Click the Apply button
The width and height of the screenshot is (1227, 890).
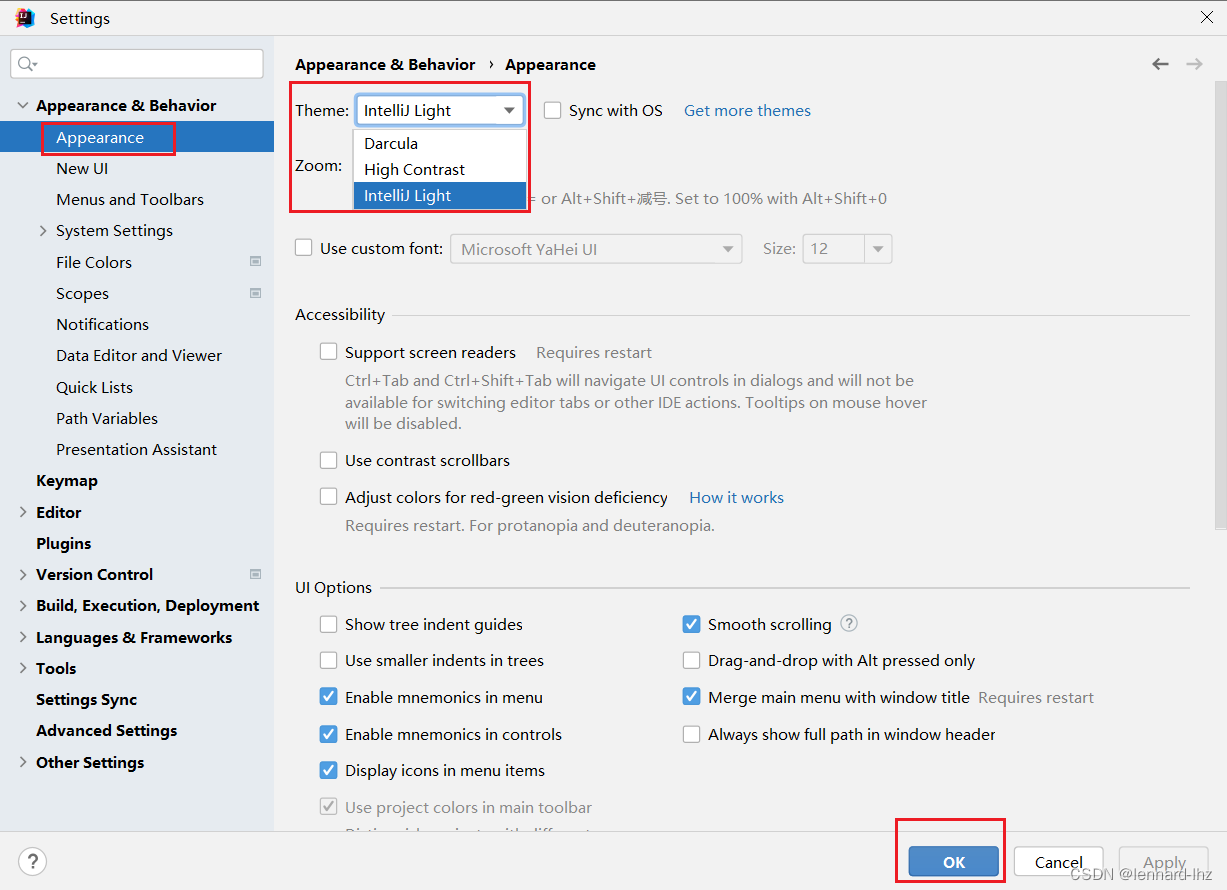tap(1164, 862)
